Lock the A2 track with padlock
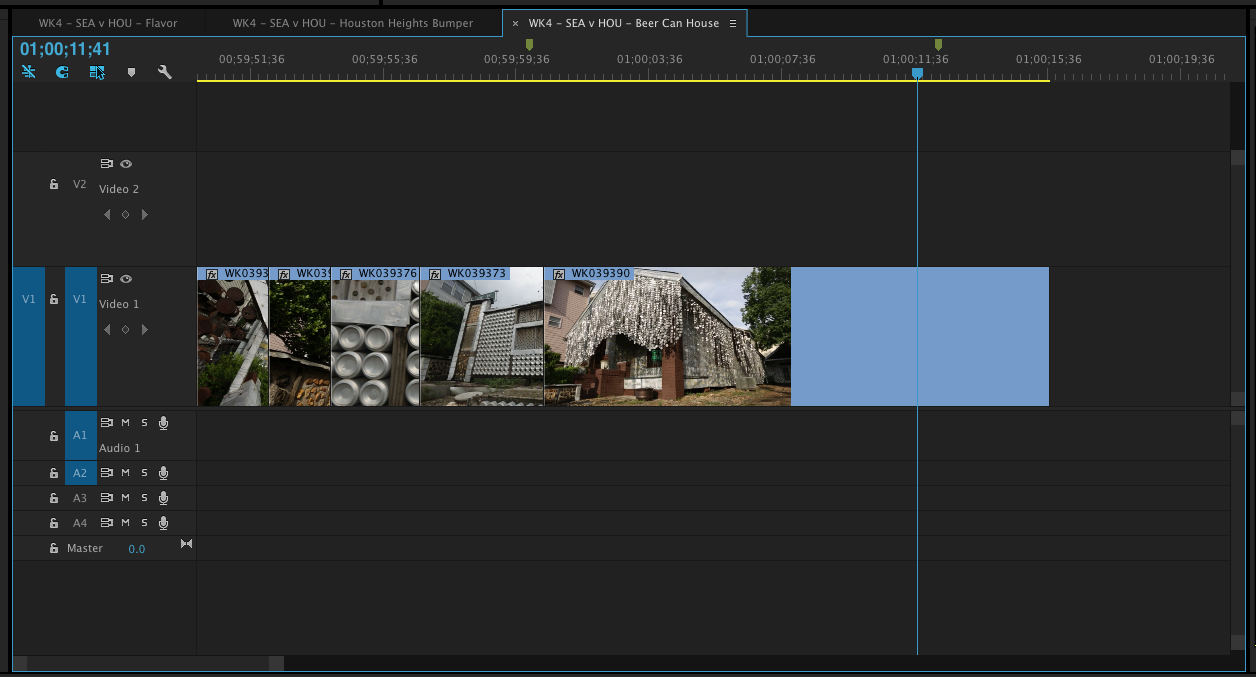Image resolution: width=1256 pixels, height=677 pixels. tap(54, 473)
